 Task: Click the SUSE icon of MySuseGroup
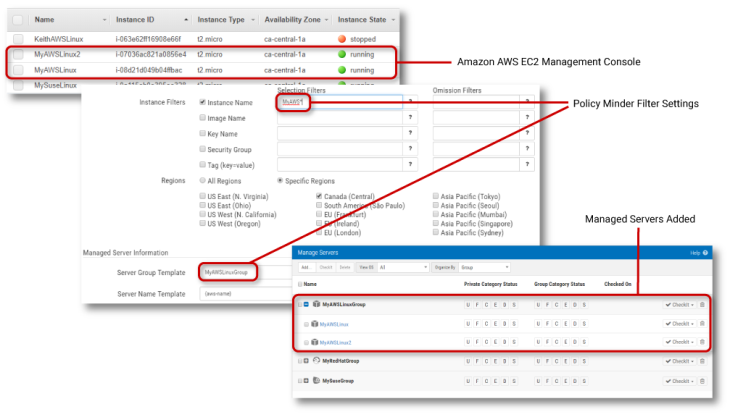pyautogui.click(x=316, y=380)
